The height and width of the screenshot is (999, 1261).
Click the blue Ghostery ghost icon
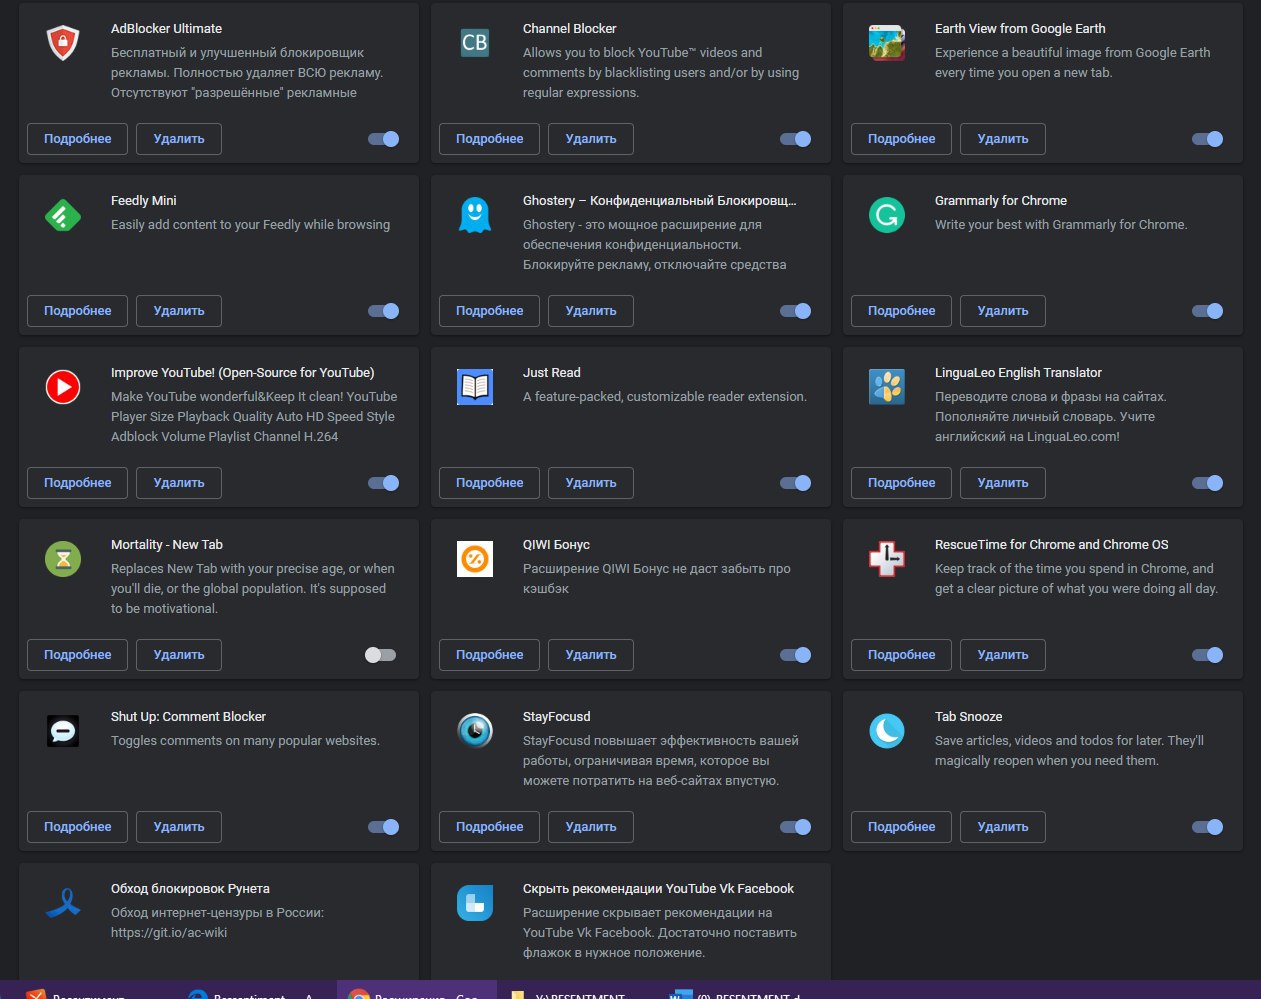pos(475,215)
